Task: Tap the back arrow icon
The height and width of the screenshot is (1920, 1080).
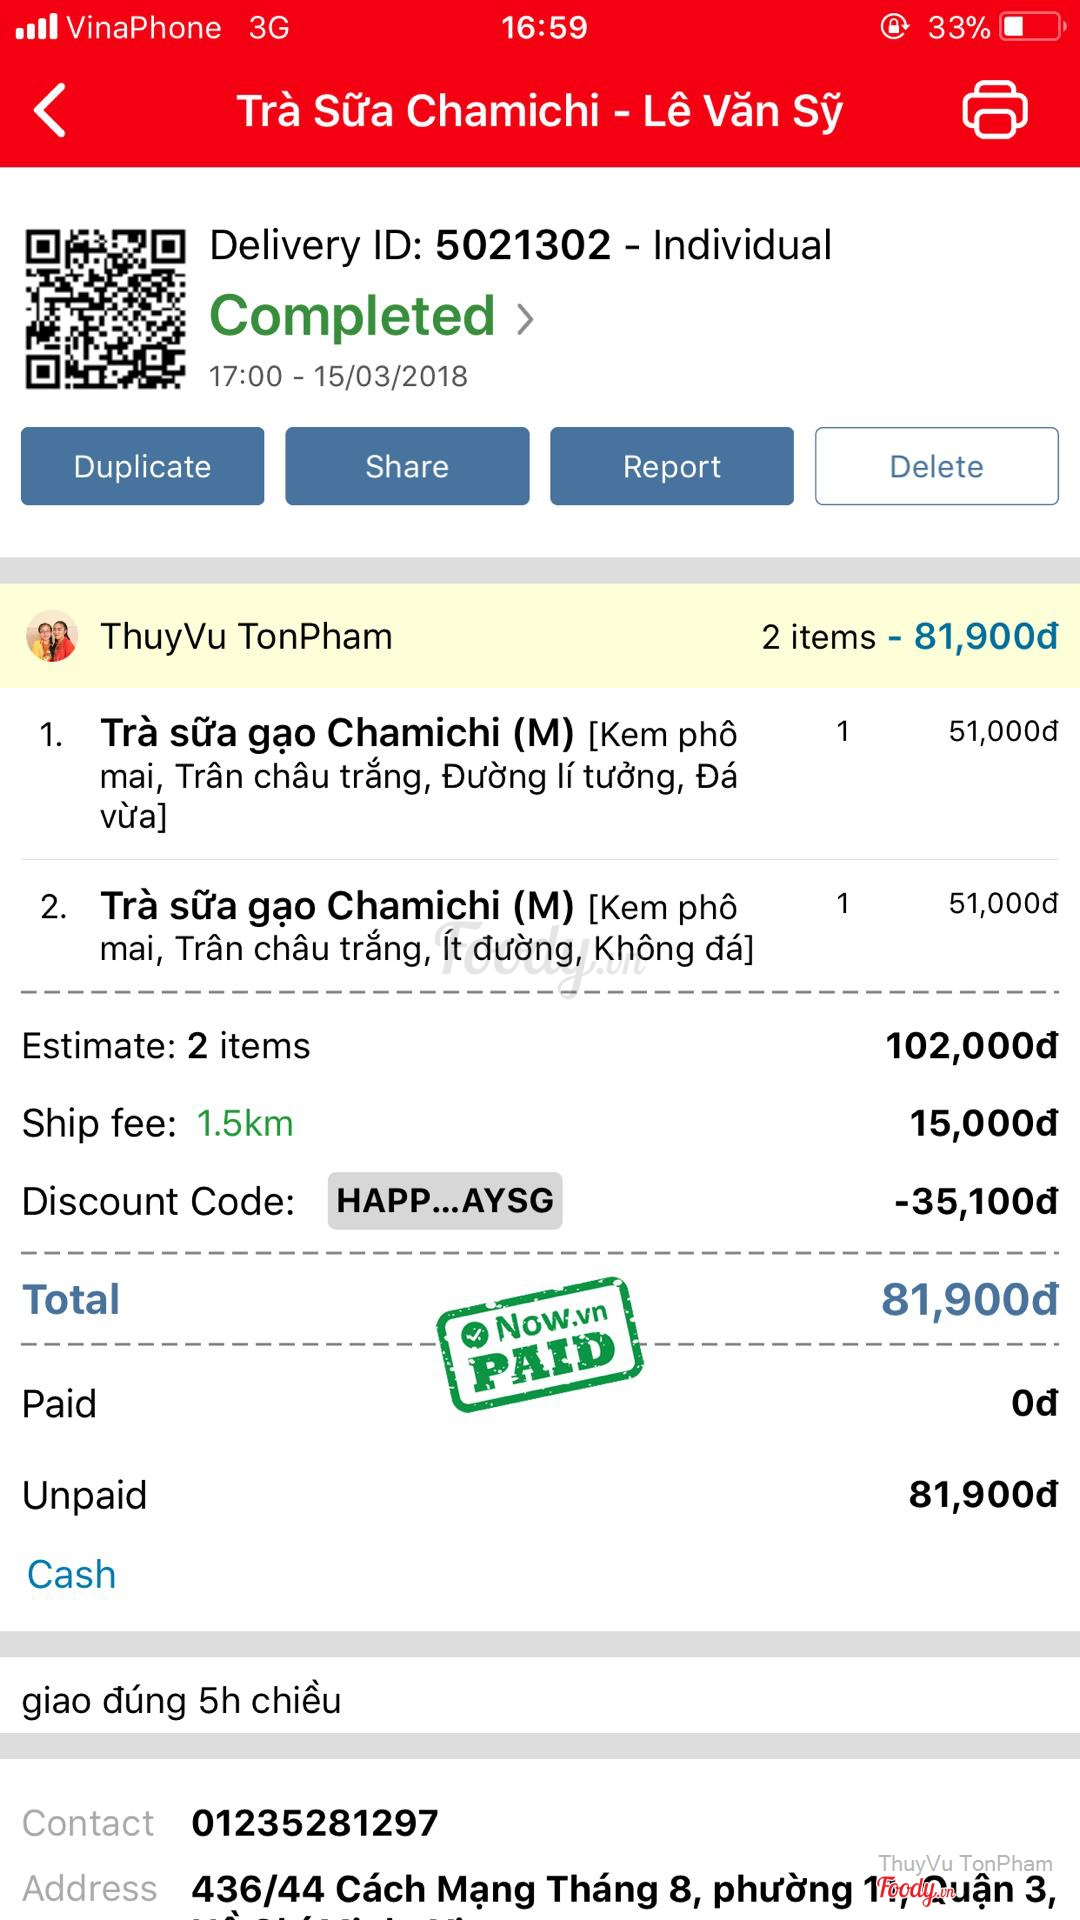Action: click(x=50, y=110)
